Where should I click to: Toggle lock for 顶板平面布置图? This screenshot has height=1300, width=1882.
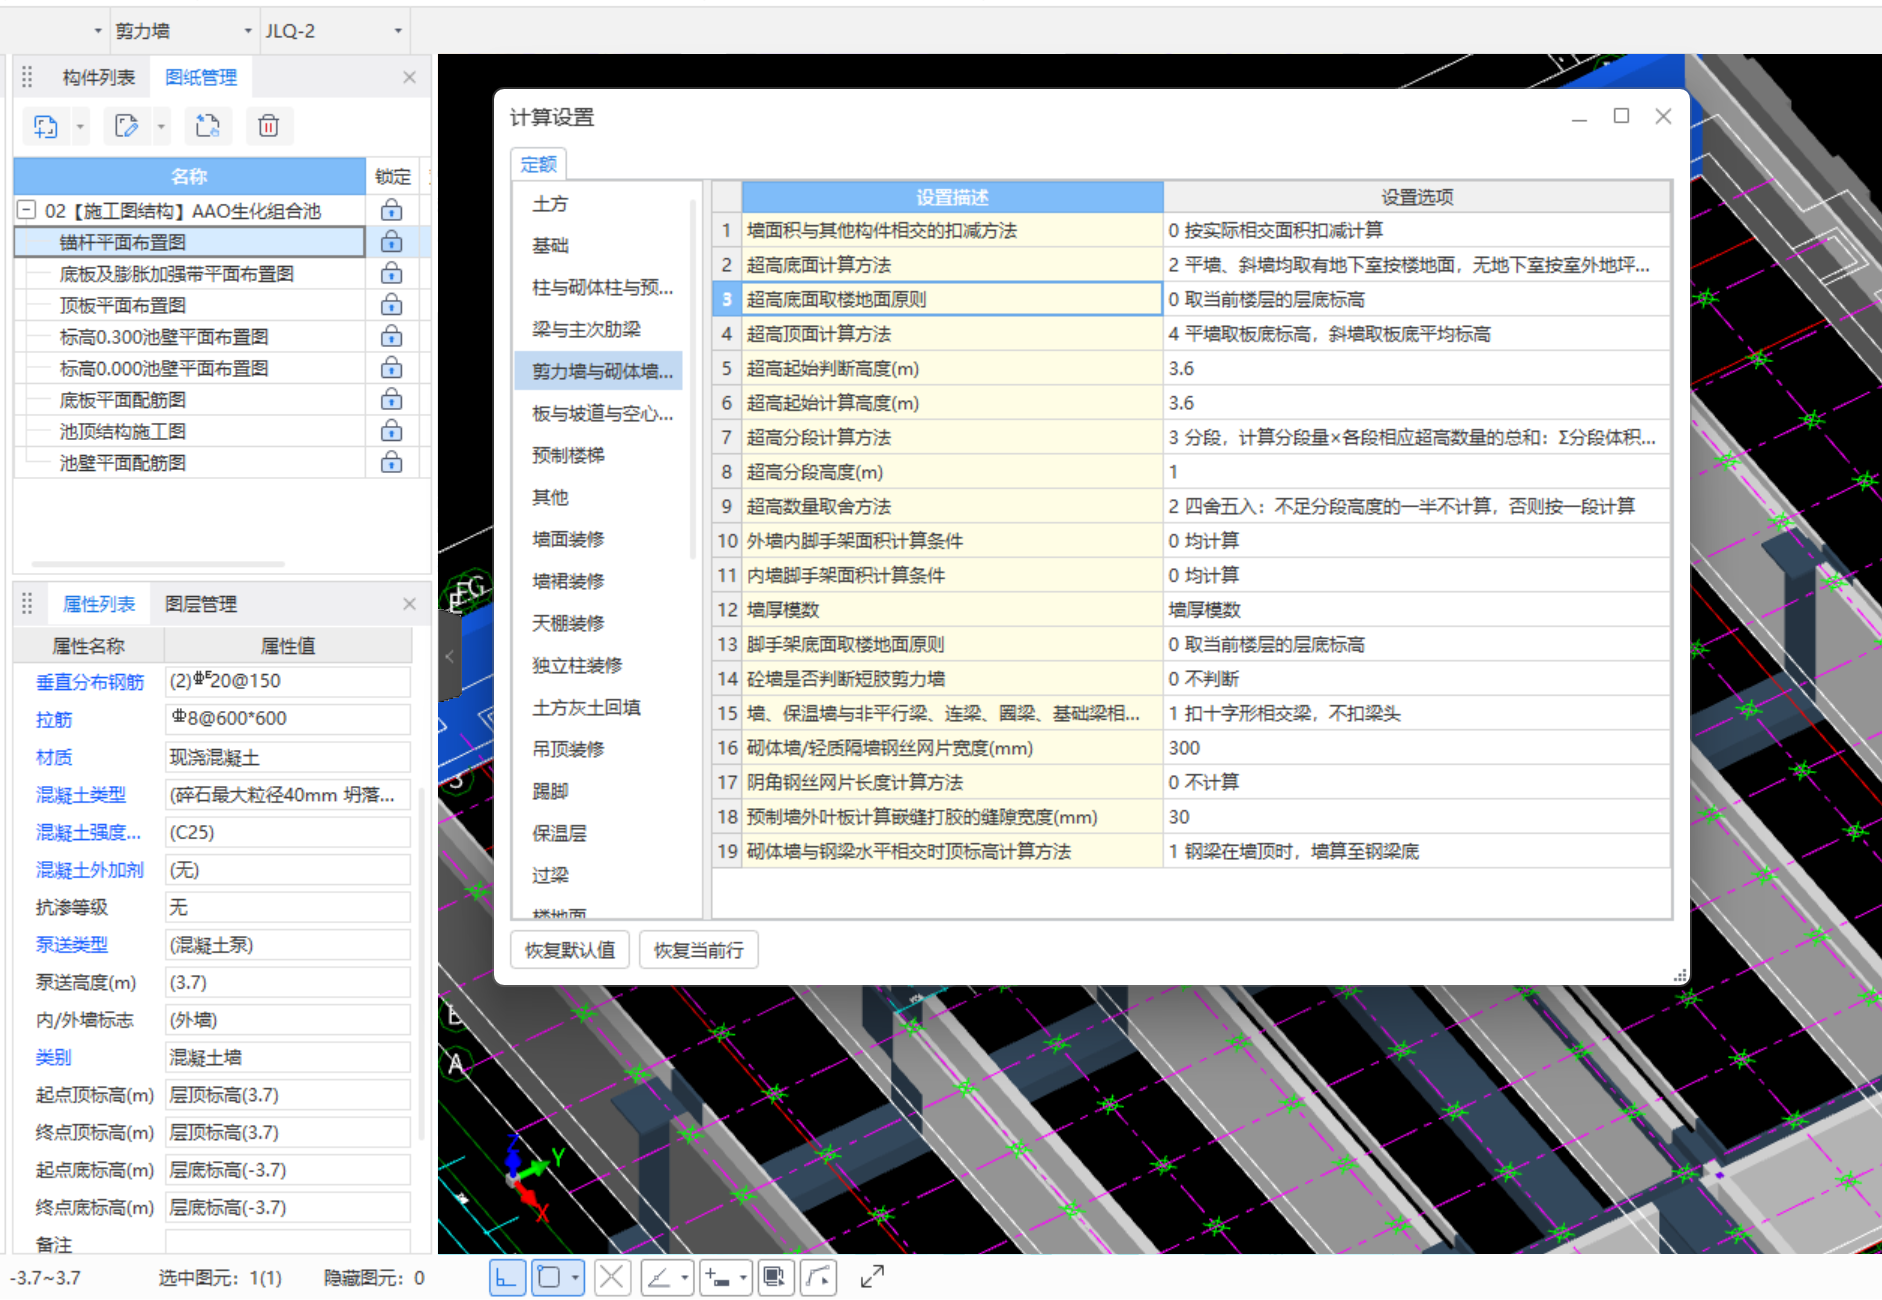pos(392,304)
